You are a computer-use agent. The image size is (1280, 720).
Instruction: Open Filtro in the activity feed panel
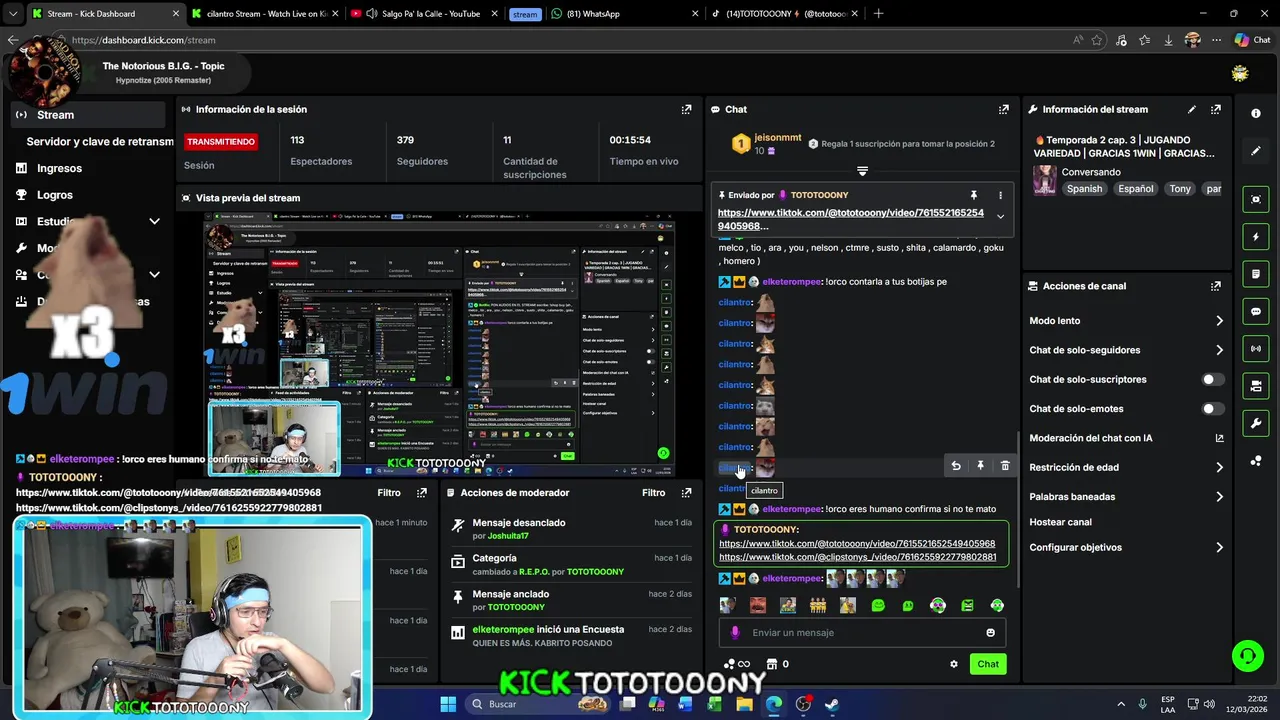pos(389,493)
